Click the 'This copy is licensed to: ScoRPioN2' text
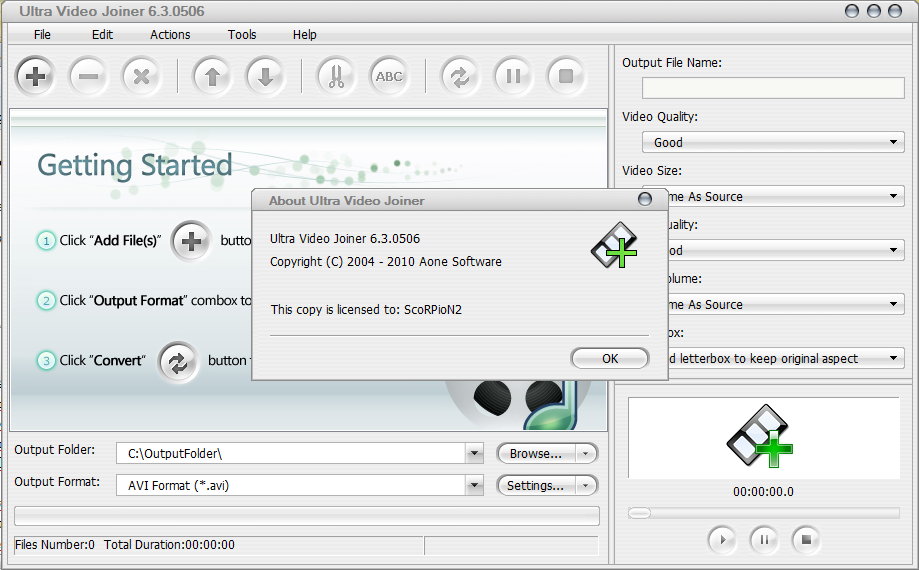Image resolution: width=919 pixels, height=570 pixels. 366,309
